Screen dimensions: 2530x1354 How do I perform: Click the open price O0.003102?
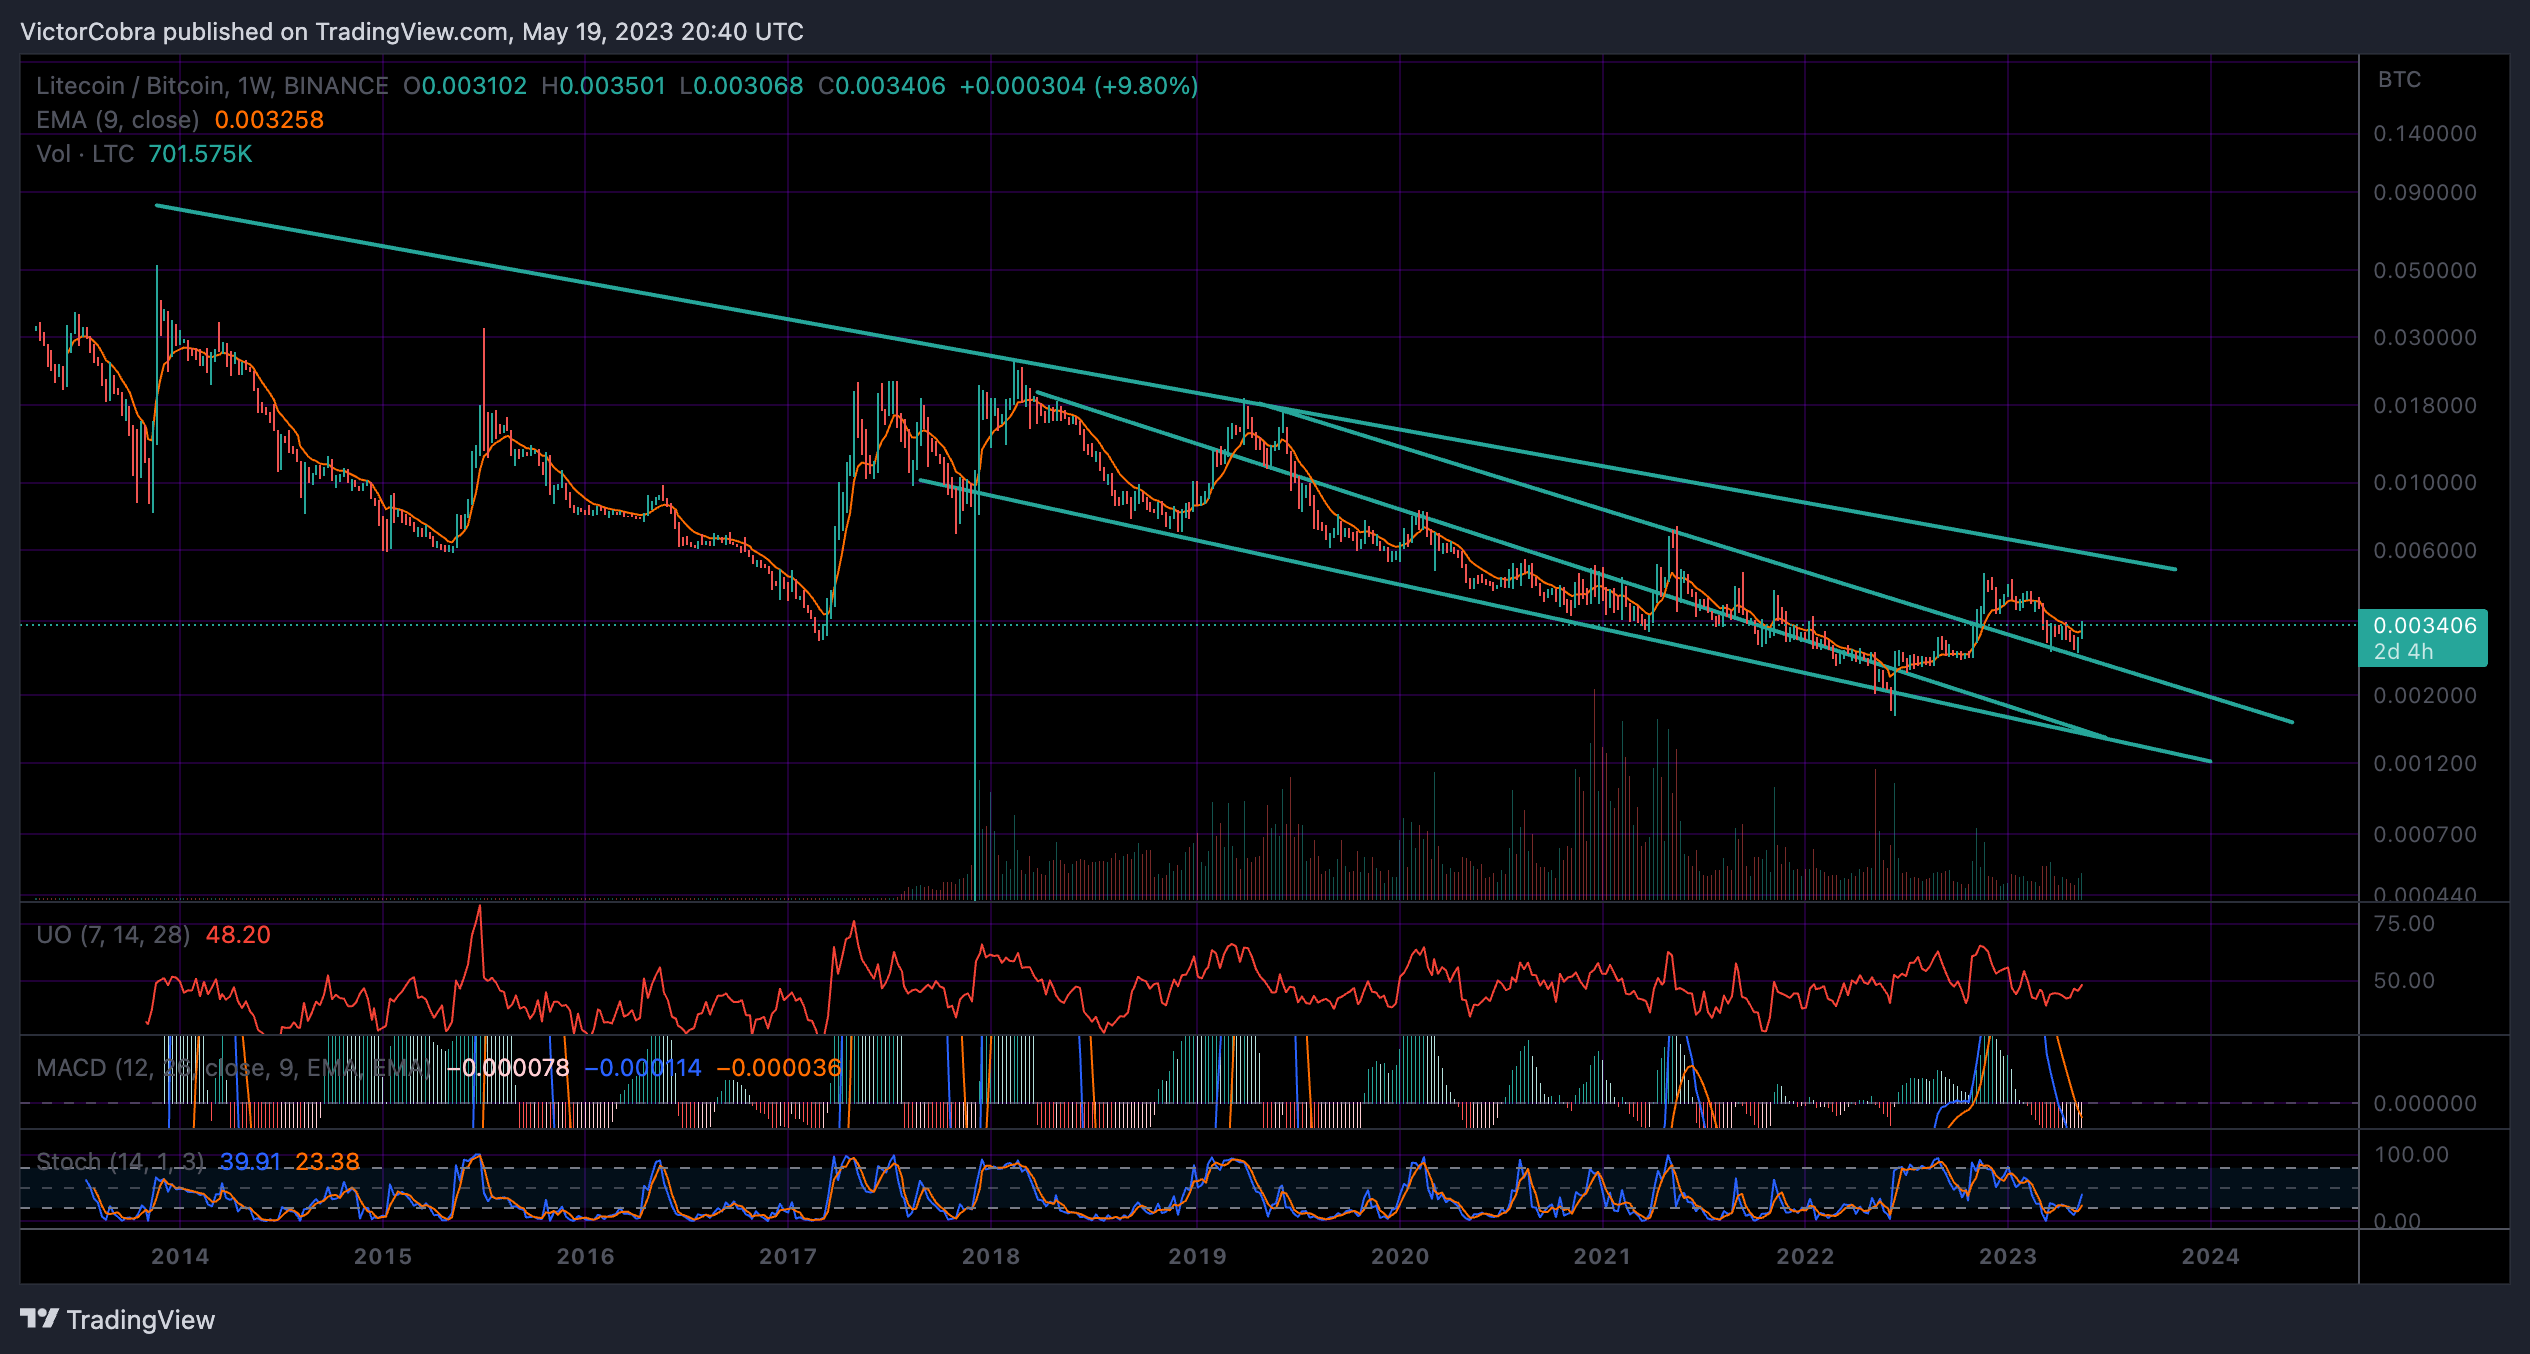[x=465, y=86]
